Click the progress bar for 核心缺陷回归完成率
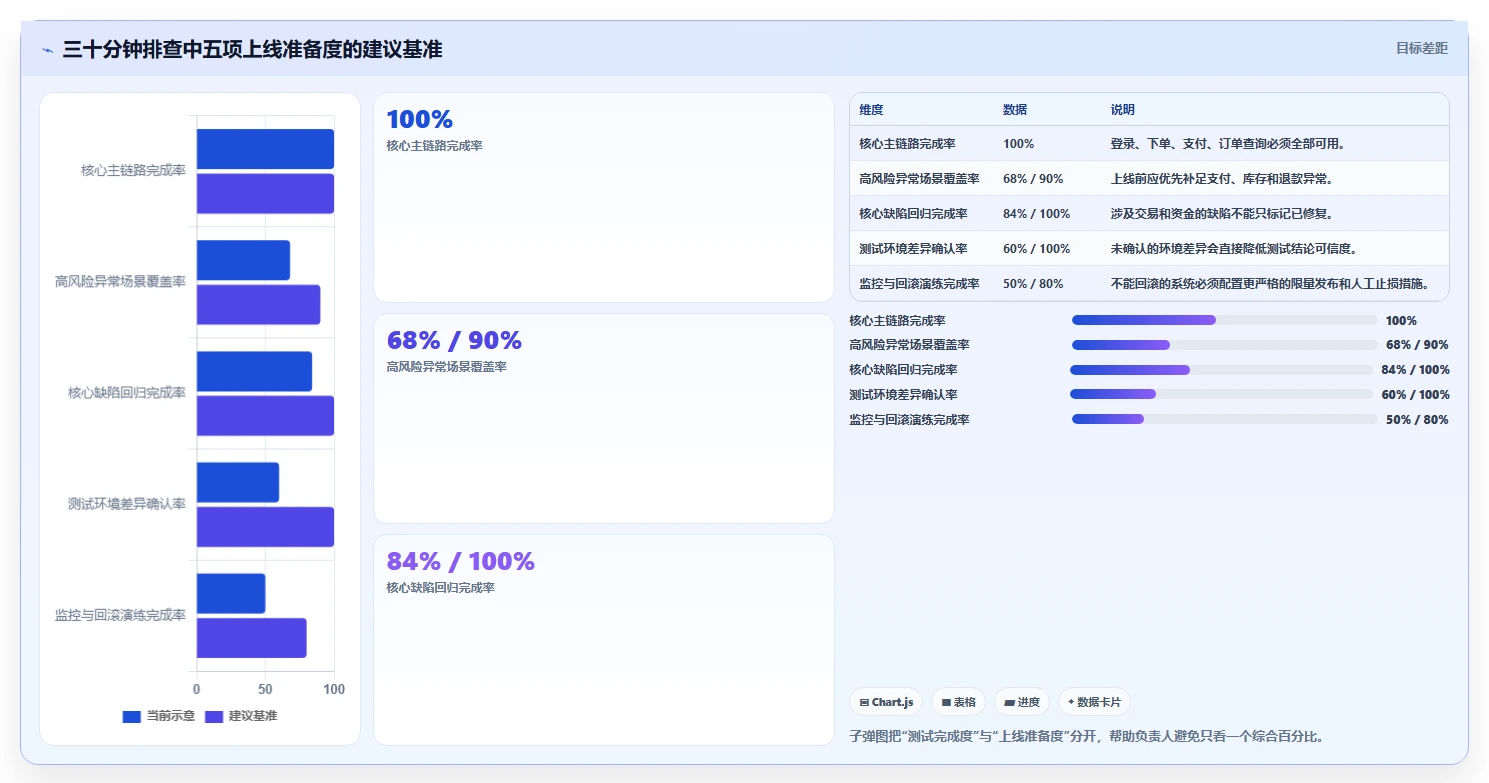The height and width of the screenshot is (783, 1489). (1221, 370)
